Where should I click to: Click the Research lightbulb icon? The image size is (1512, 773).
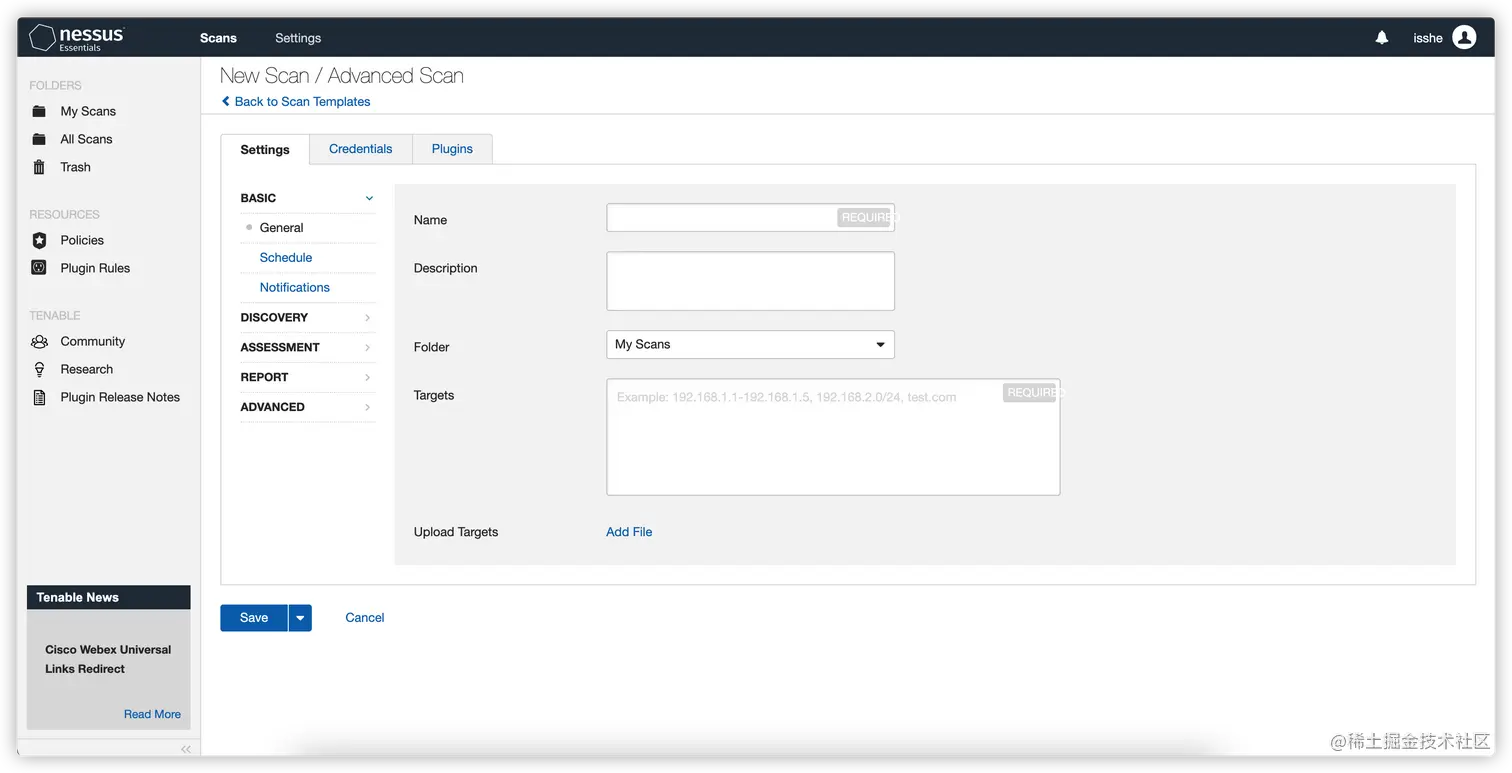[39, 369]
